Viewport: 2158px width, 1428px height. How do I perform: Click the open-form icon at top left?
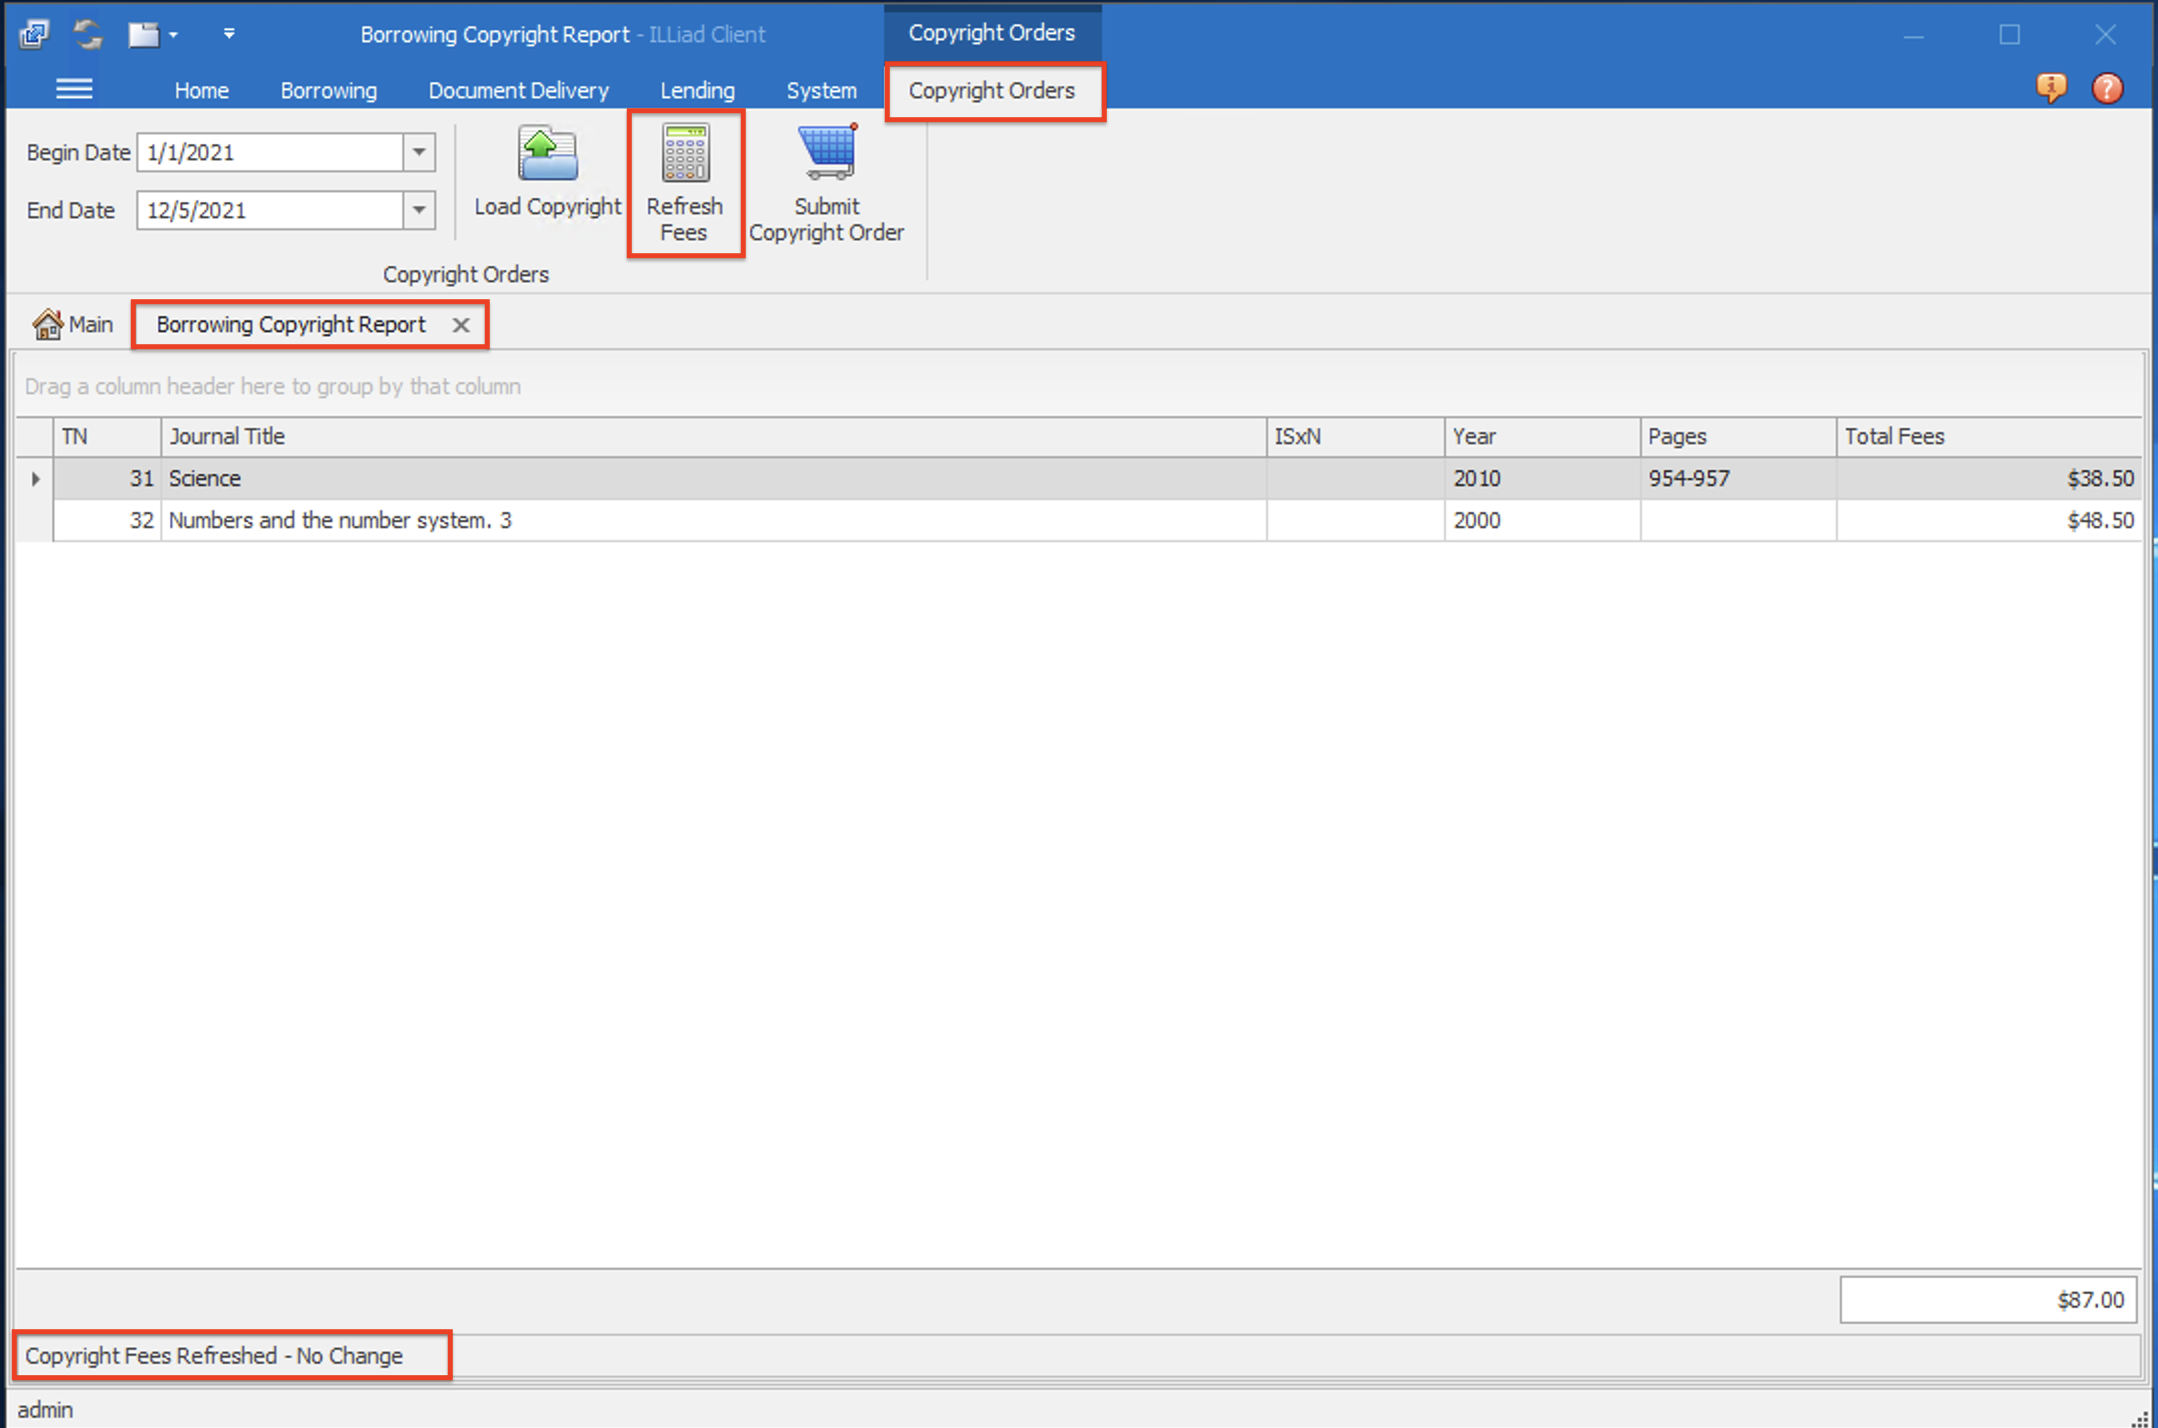tap(33, 33)
